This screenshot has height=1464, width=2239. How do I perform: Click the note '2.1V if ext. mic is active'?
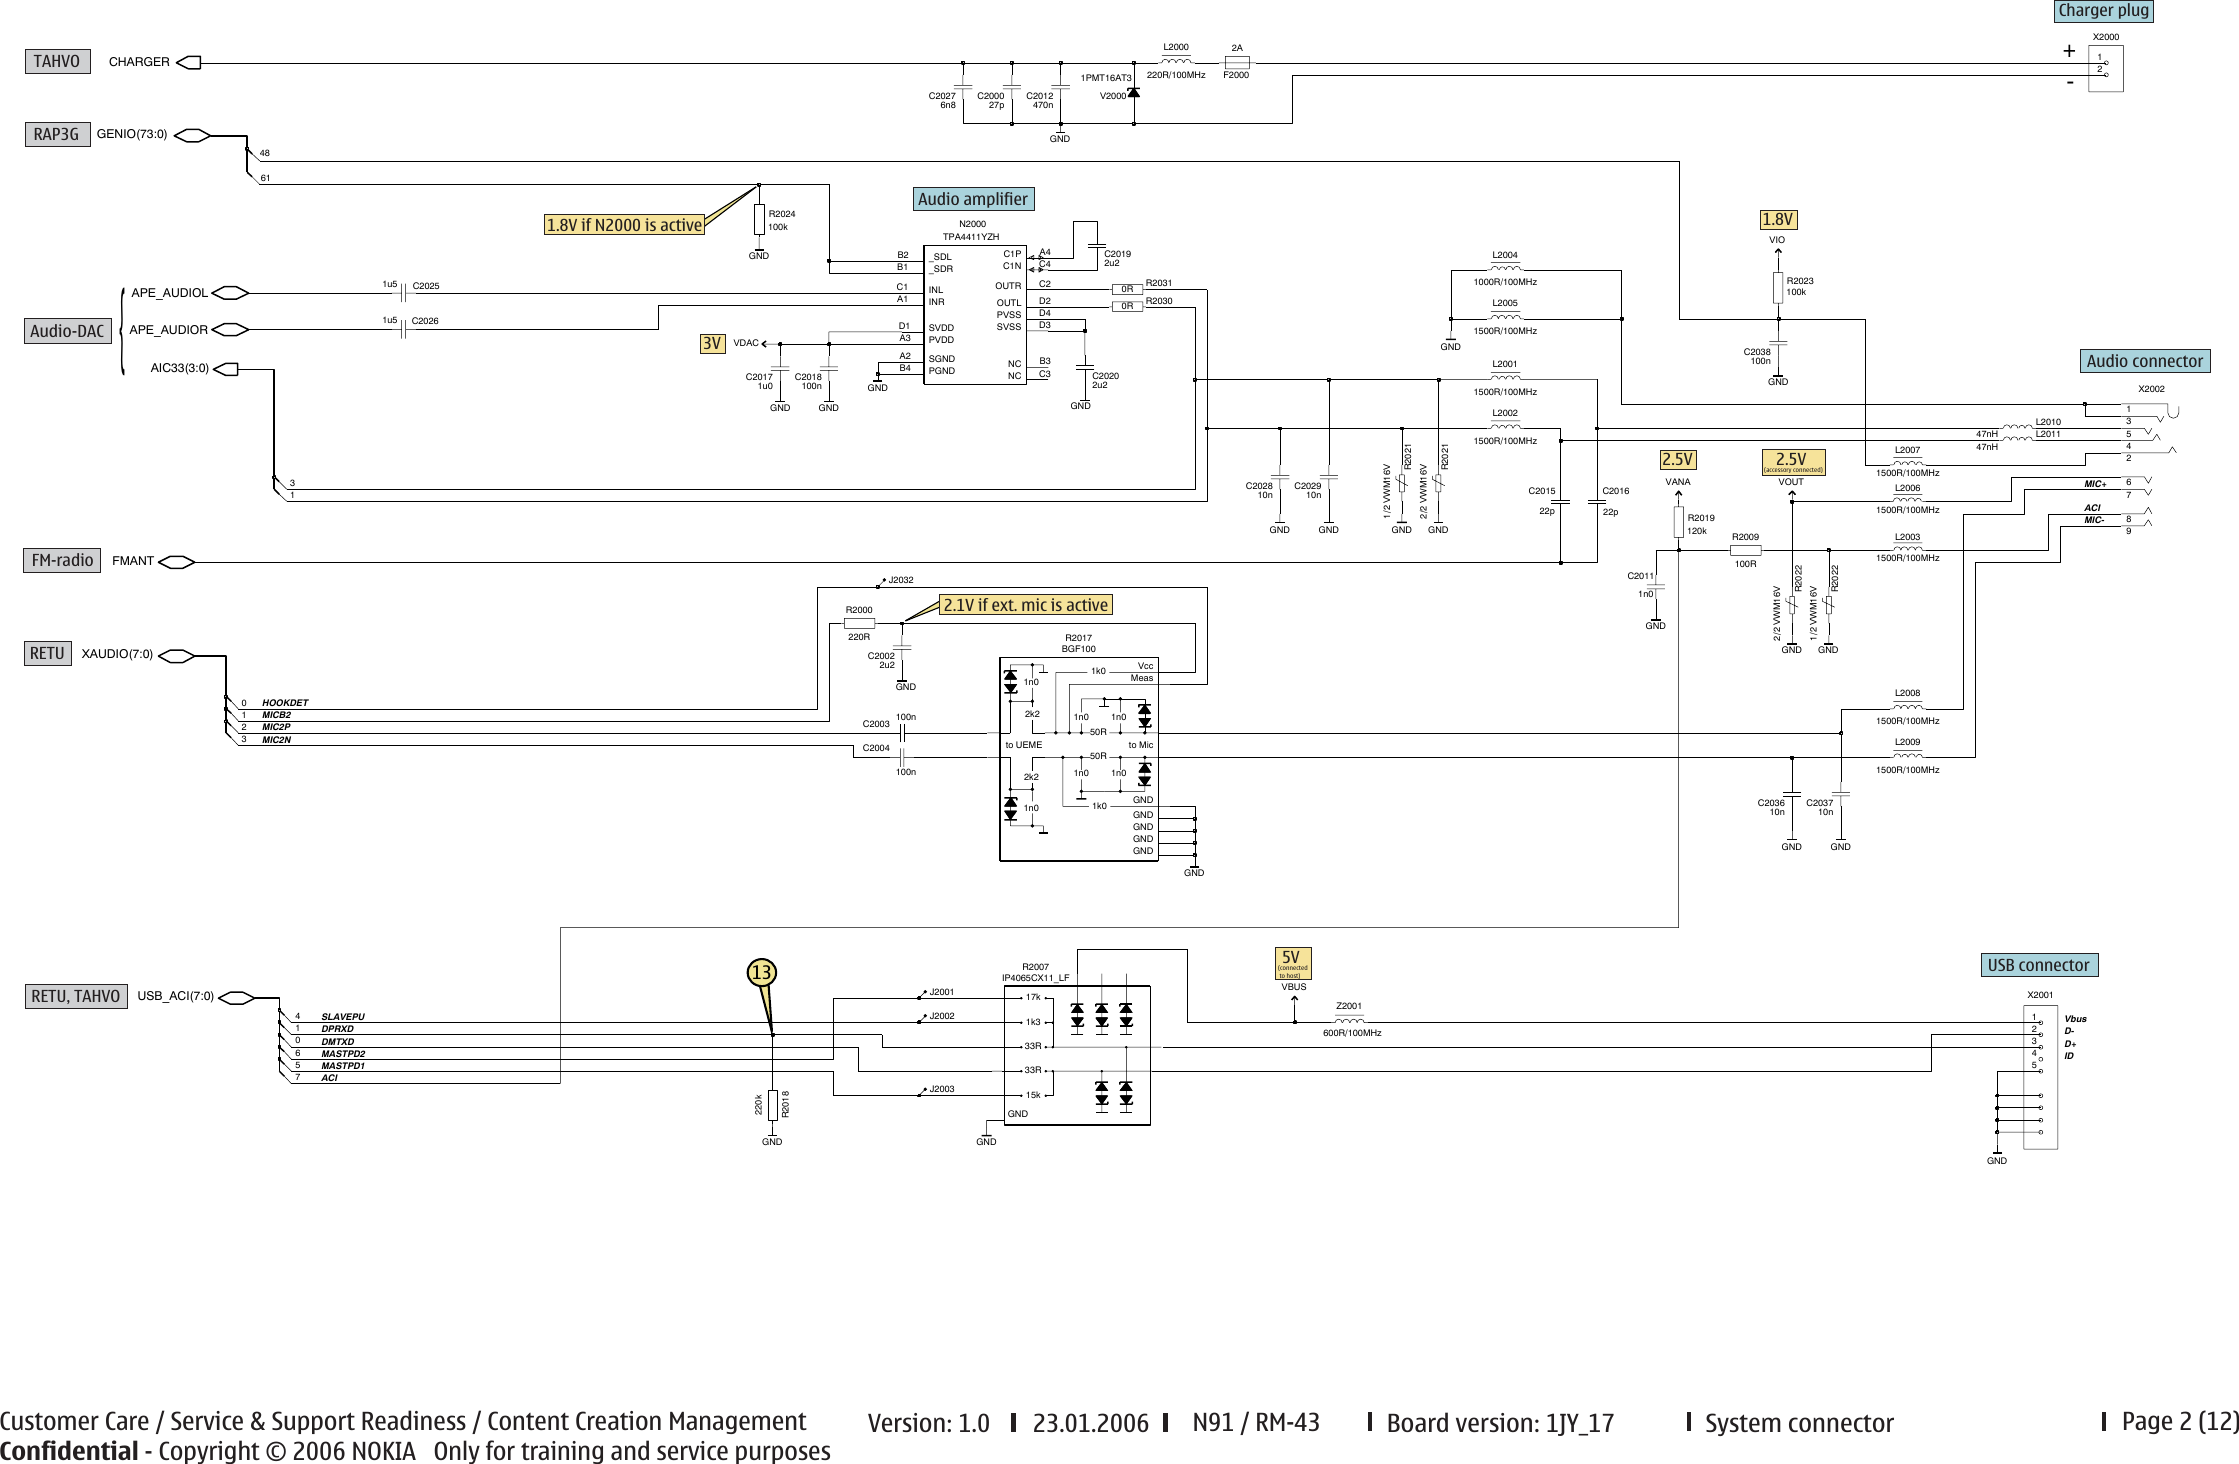pyautogui.click(x=1027, y=604)
